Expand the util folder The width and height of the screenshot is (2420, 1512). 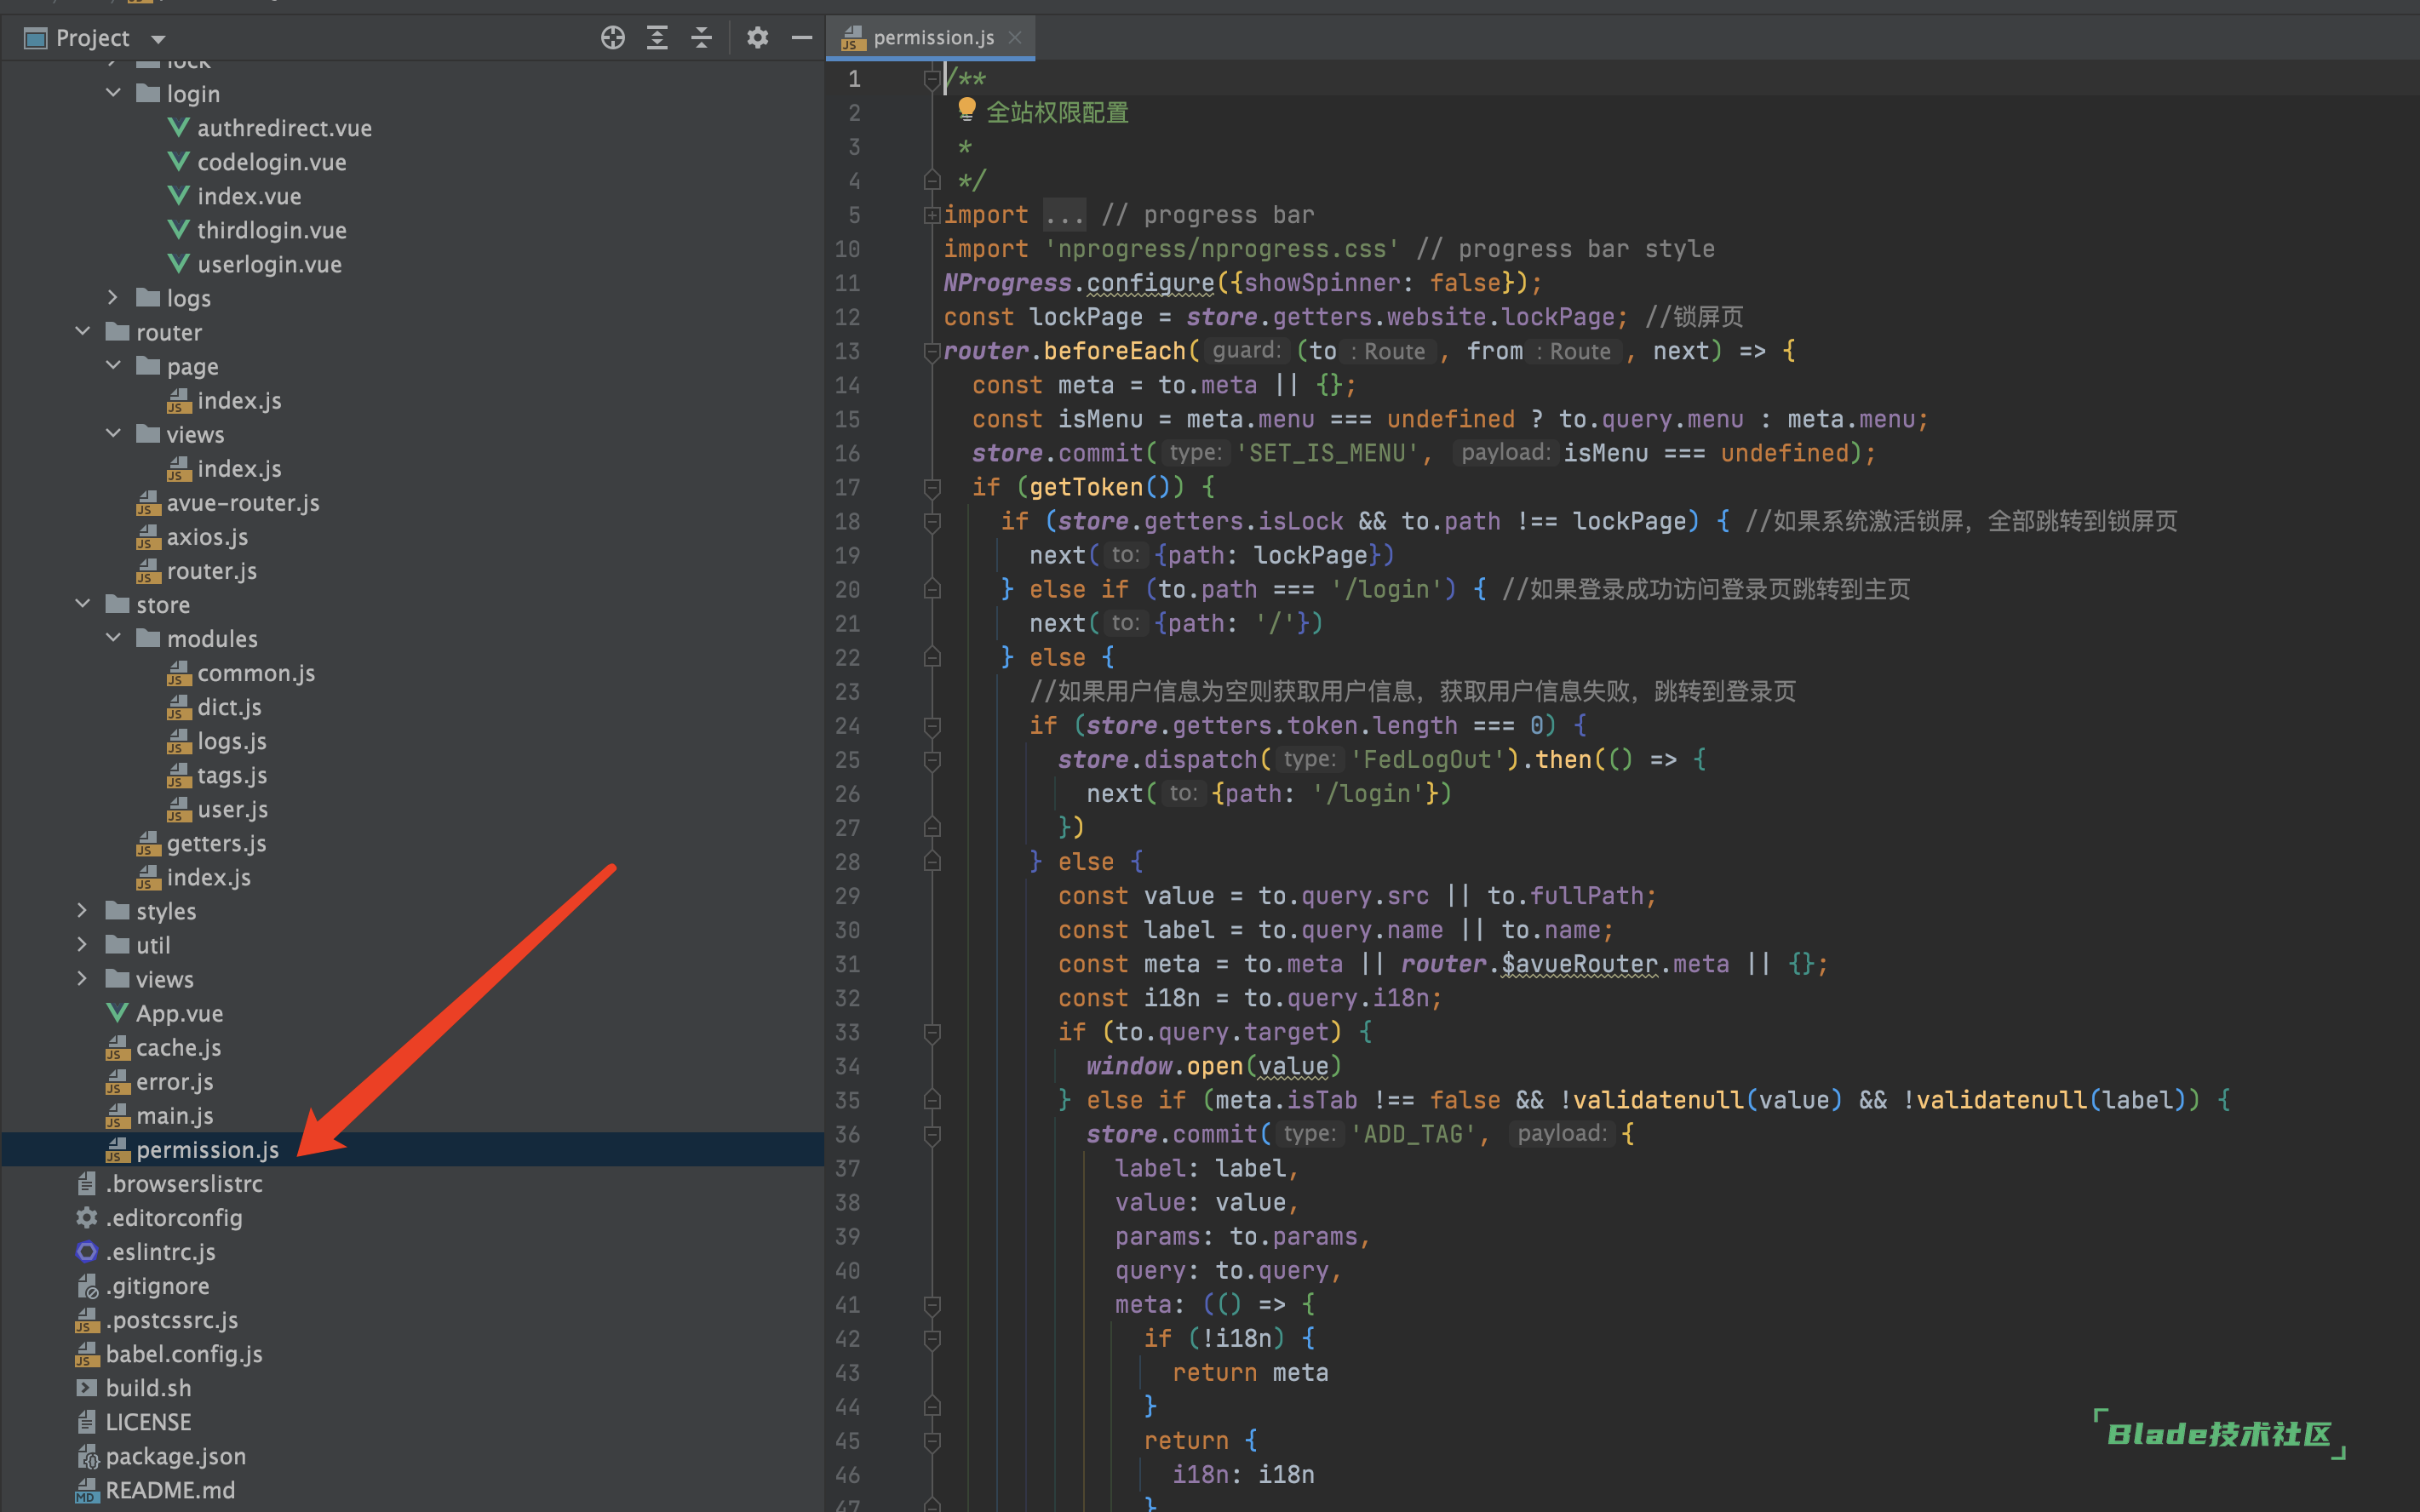pos(83,944)
